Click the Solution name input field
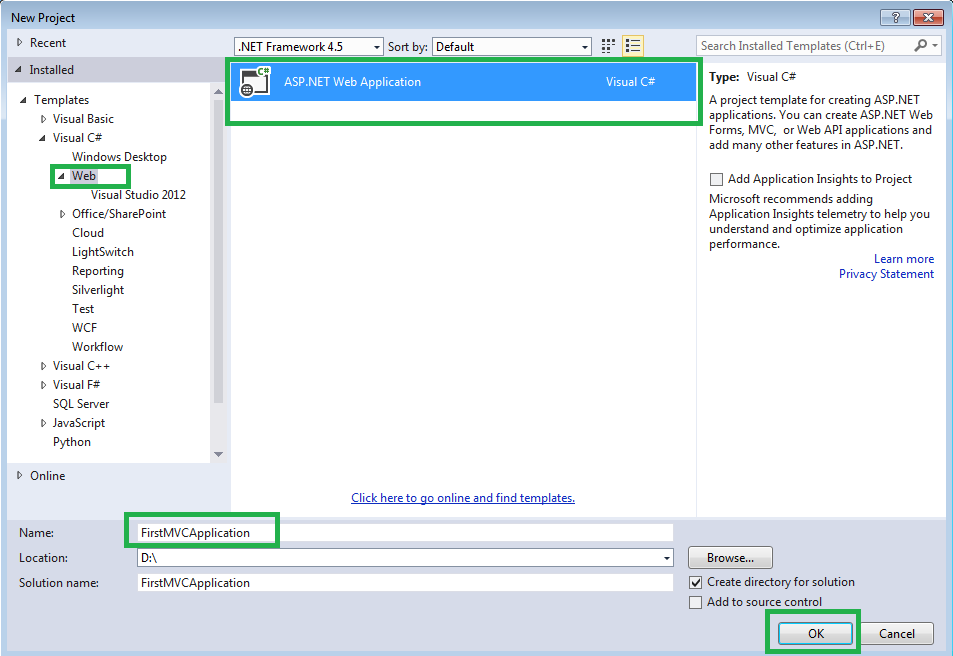953x656 pixels. tap(405, 583)
